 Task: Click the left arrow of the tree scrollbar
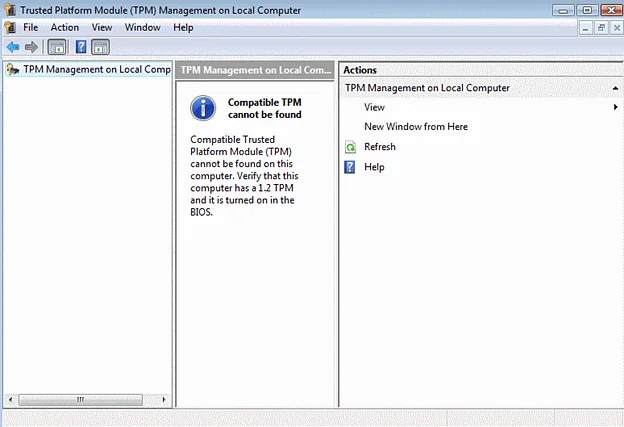click(10, 400)
